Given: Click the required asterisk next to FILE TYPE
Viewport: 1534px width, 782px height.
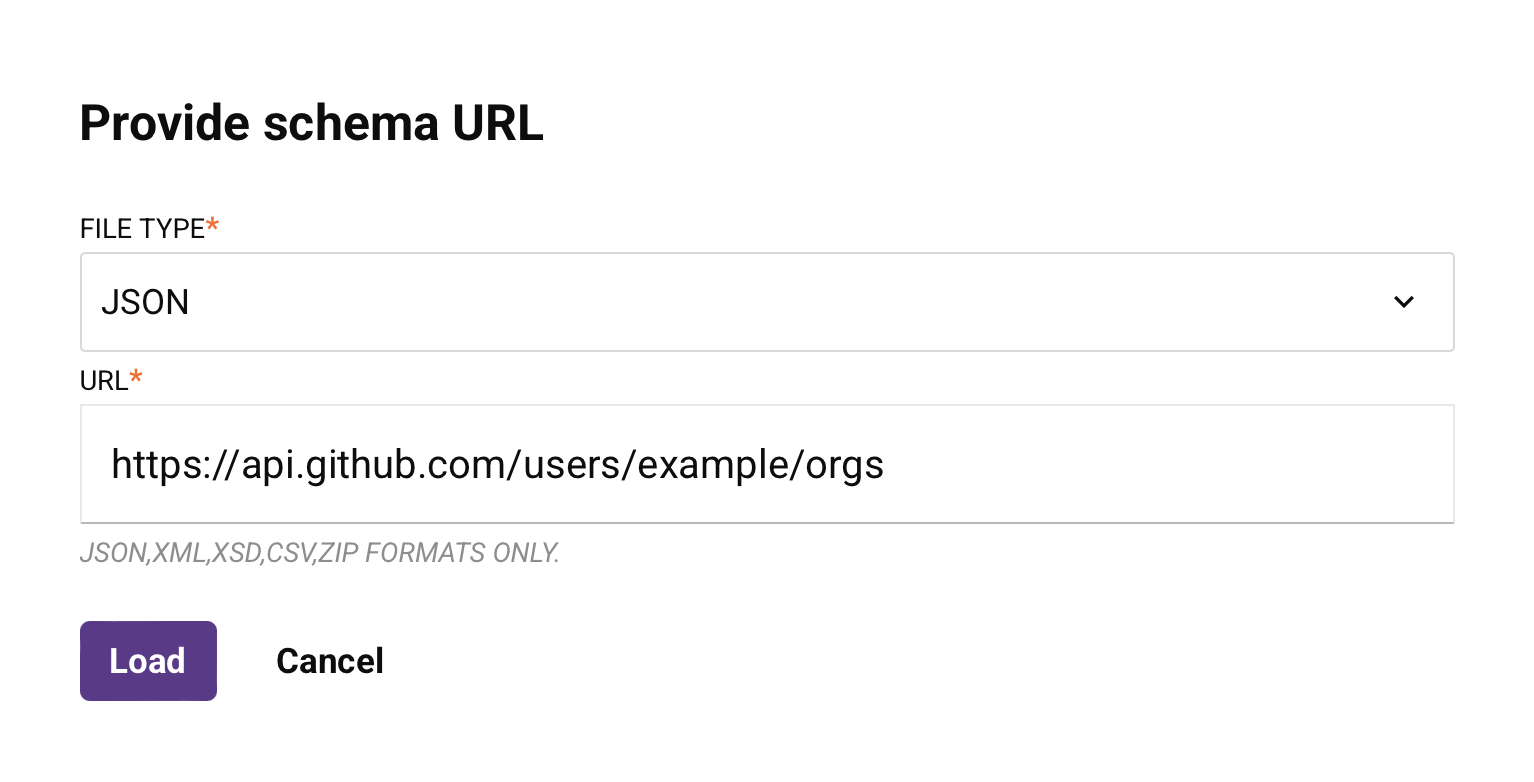Looking at the screenshot, I should 212,222.
